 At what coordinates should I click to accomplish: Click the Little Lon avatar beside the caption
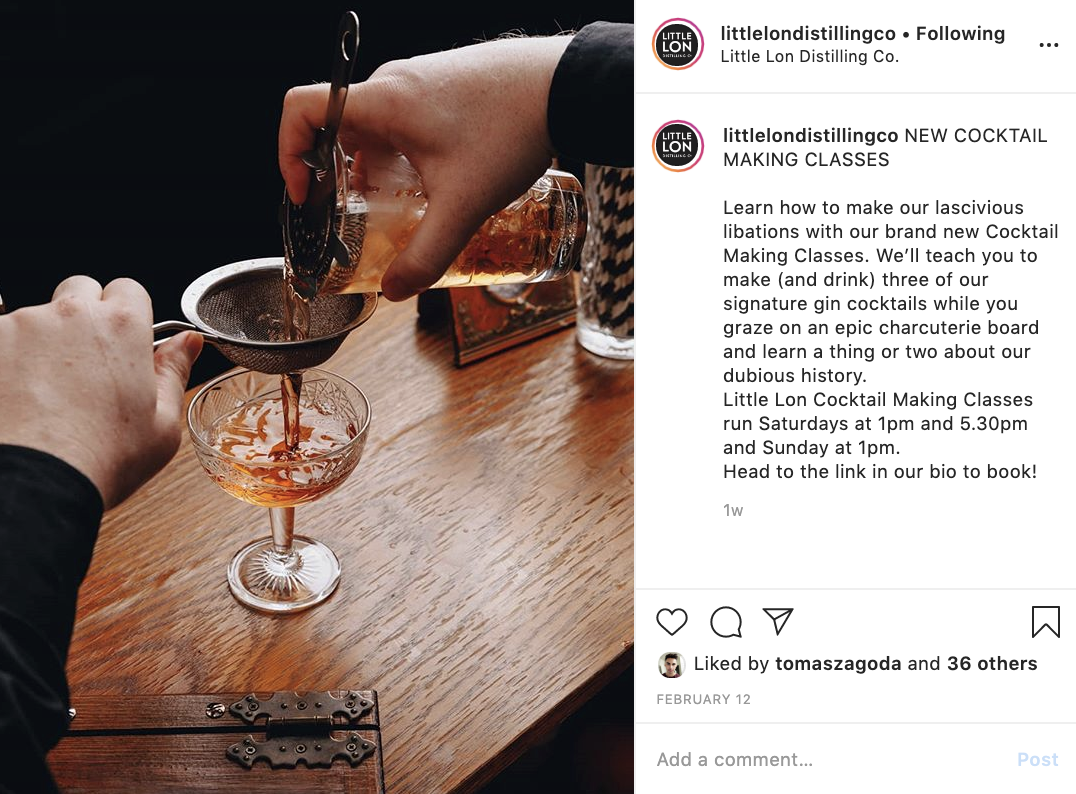(677, 145)
